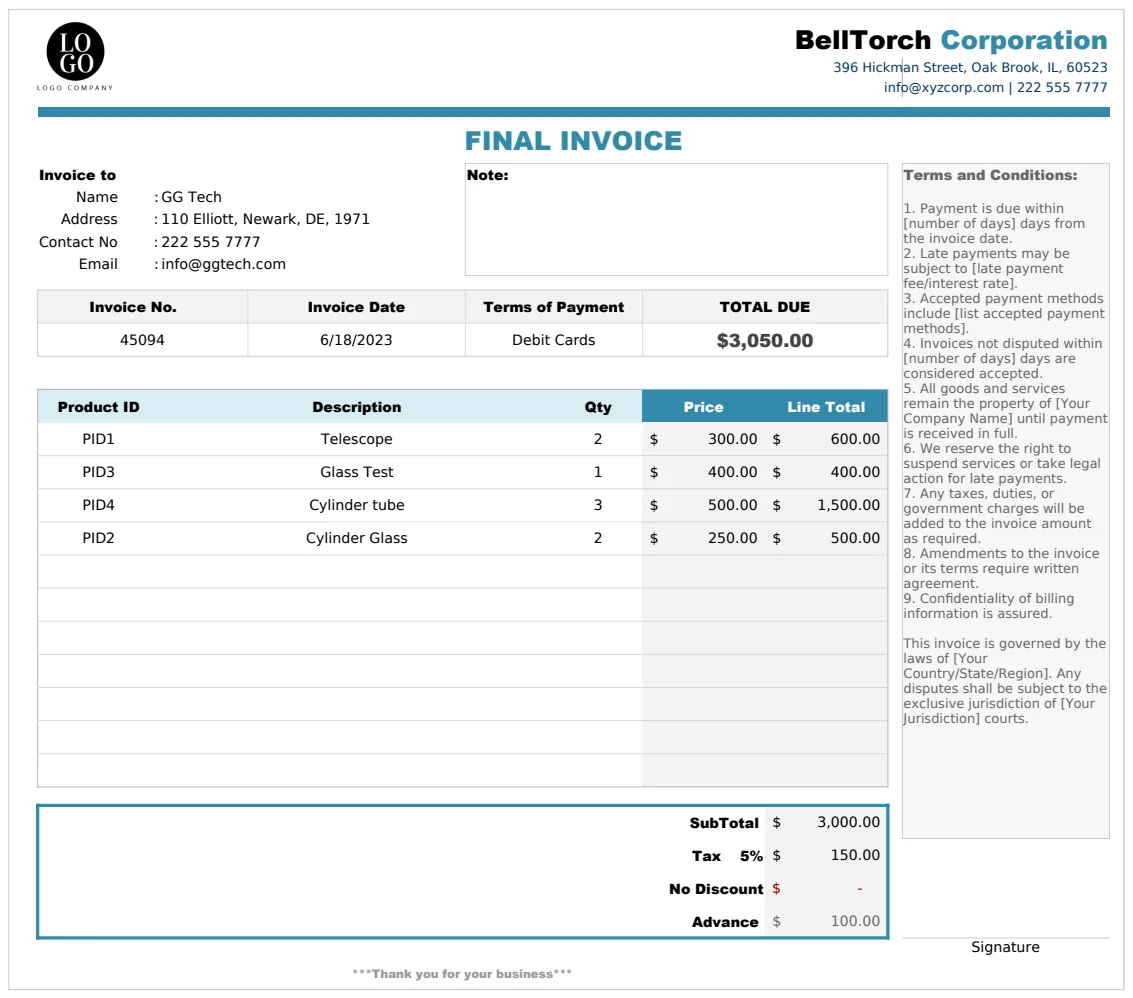This screenshot has height=998, width=1133.
Task: Click the email 'info@xyzcorp.com | 222 555 7777'
Action: 995,87
